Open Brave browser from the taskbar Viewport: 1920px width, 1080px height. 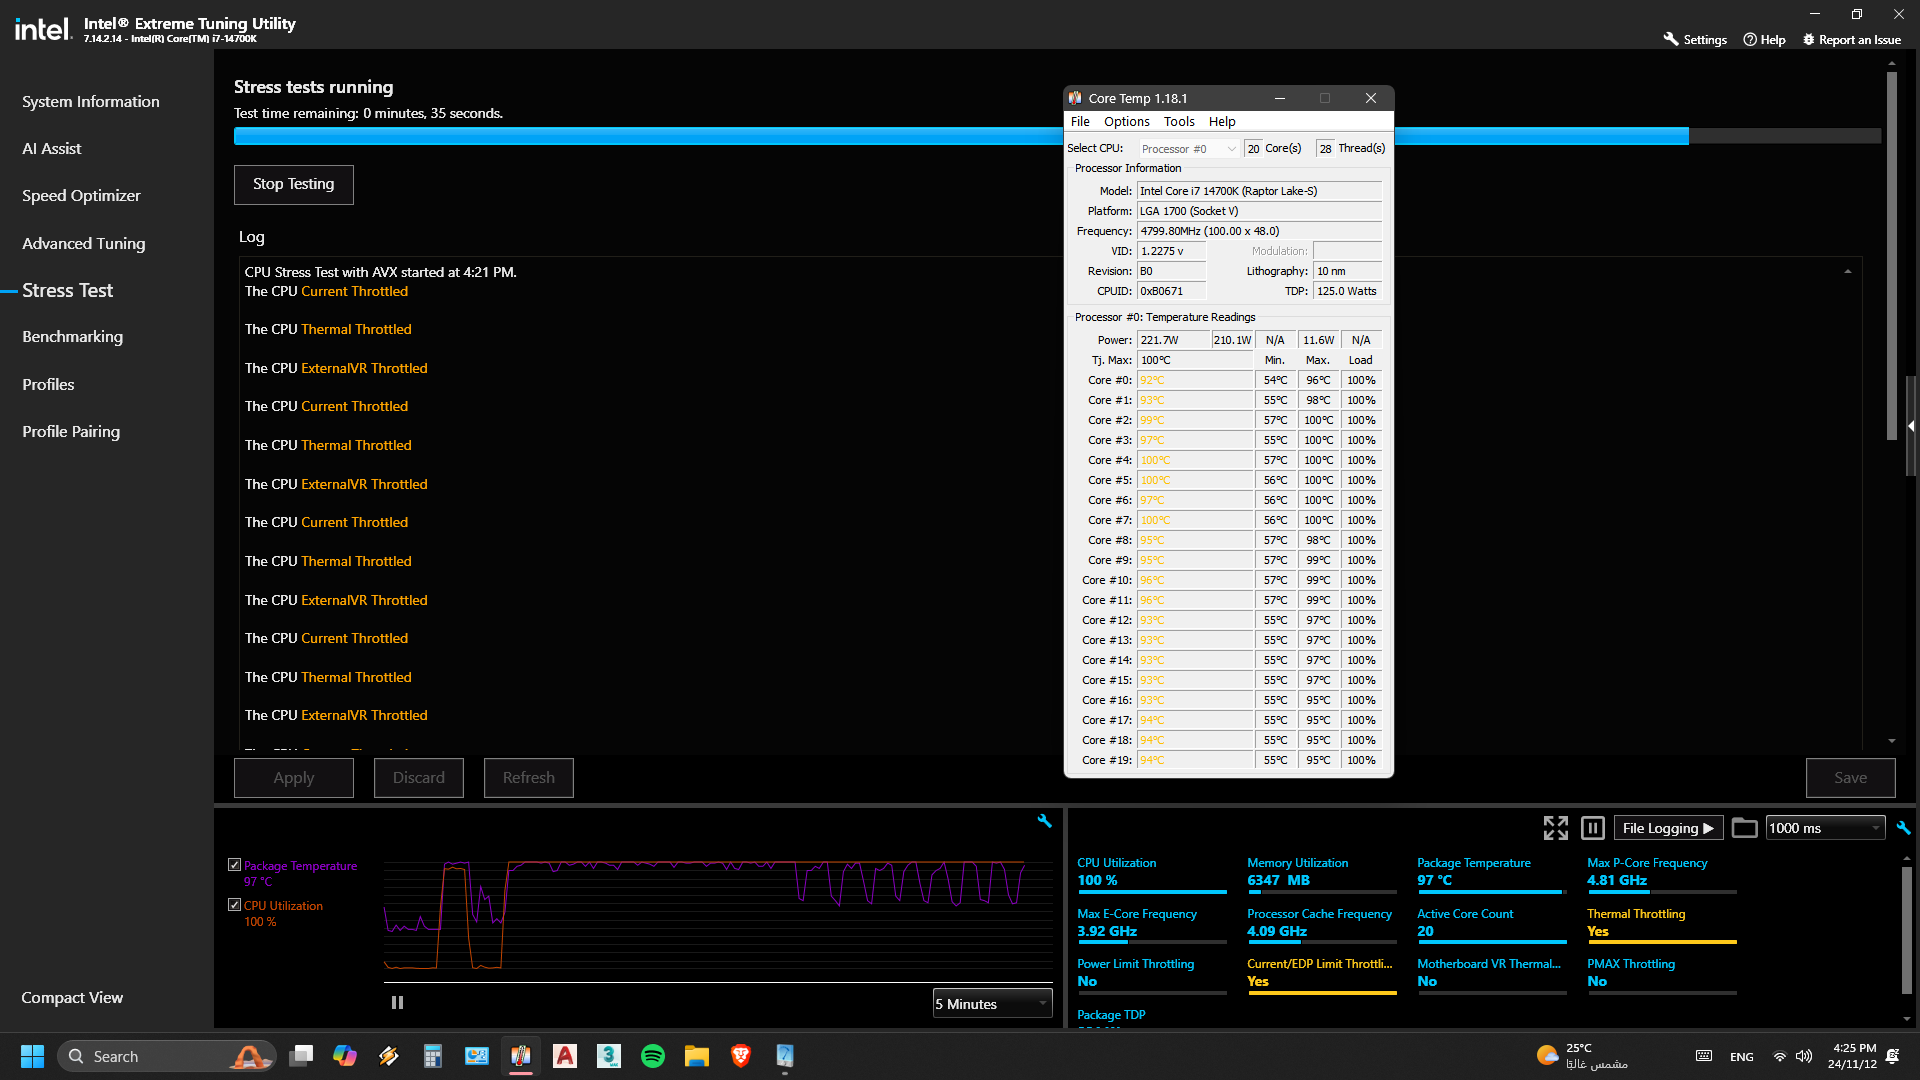(741, 1056)
